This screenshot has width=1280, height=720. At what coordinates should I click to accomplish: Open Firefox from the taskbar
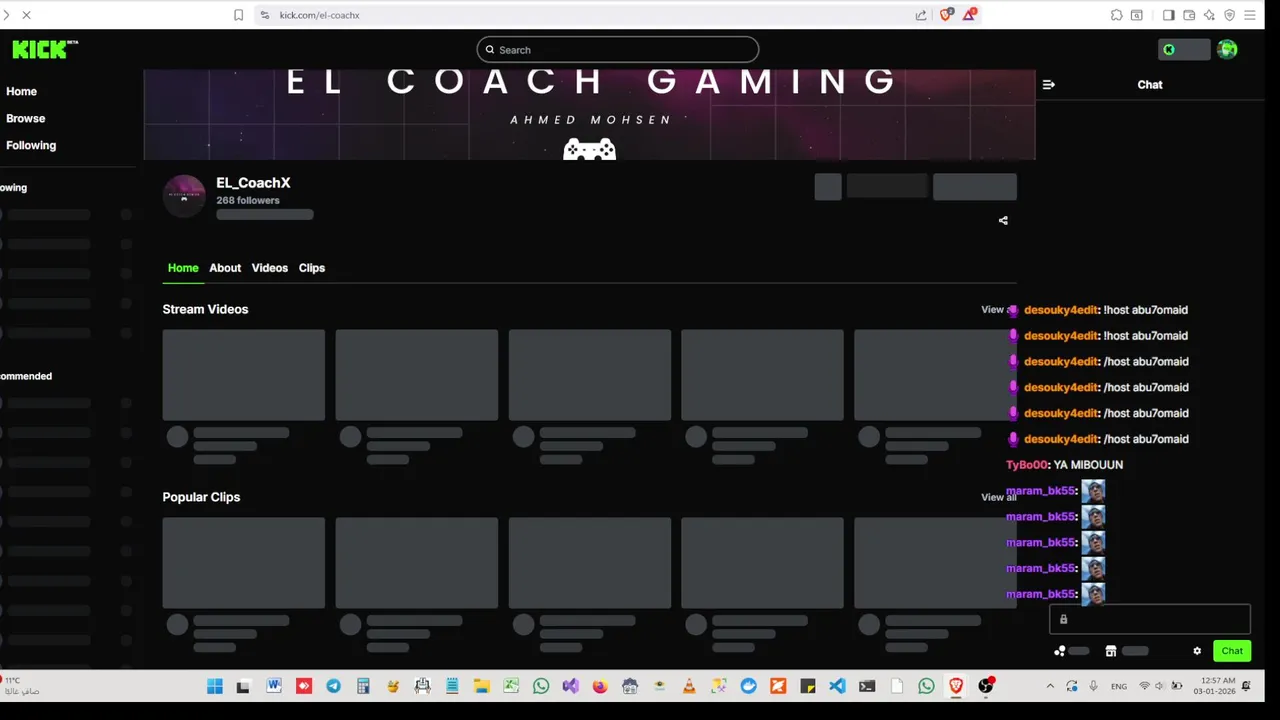click(600, 686)
